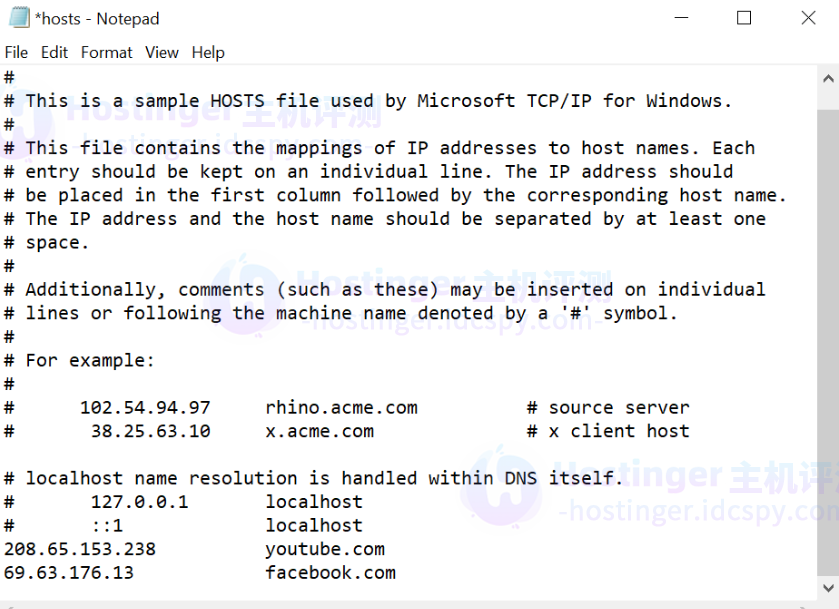Click on the 208.65.153.238 IP address

point(80,549)
